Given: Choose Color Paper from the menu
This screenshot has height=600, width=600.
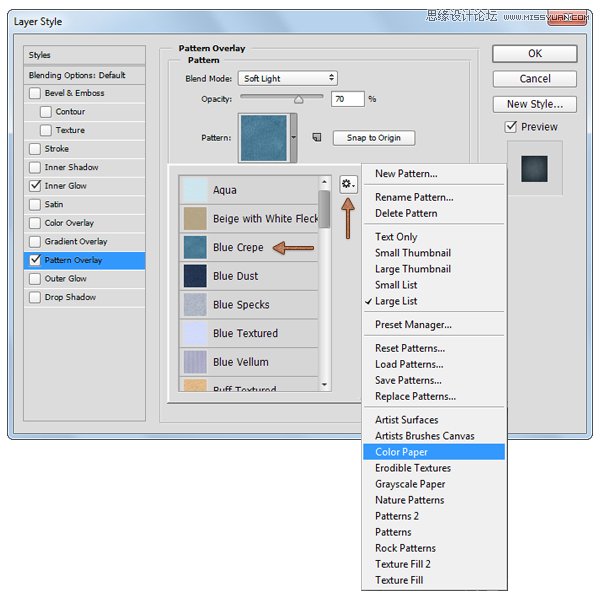Looking at the screenshot, I should click(x=401, y=452).
